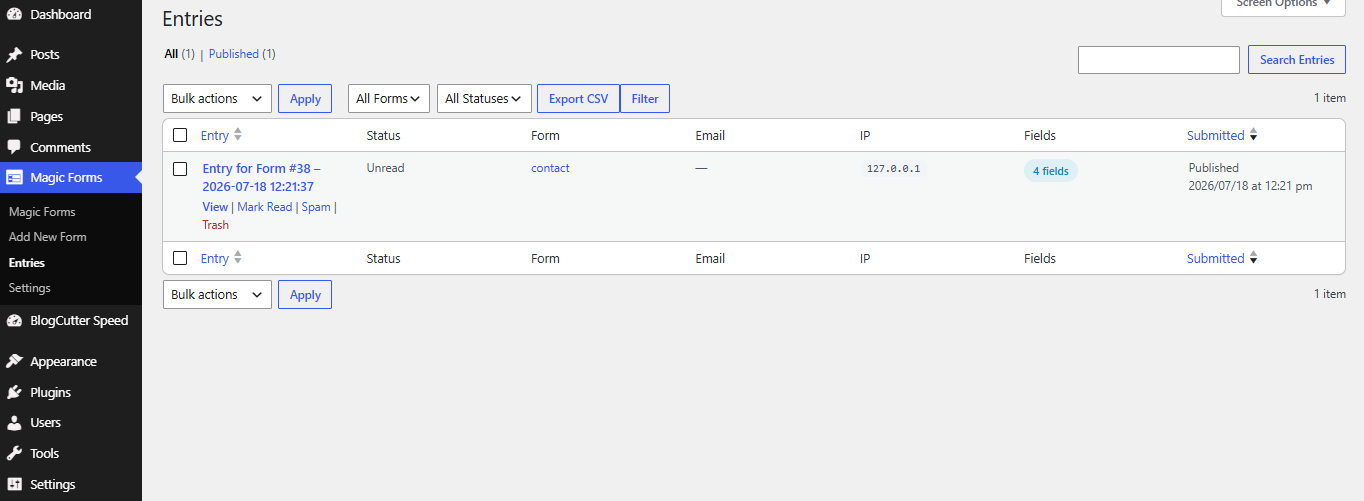Click the Comments speech bubble icon

point(14,147)
